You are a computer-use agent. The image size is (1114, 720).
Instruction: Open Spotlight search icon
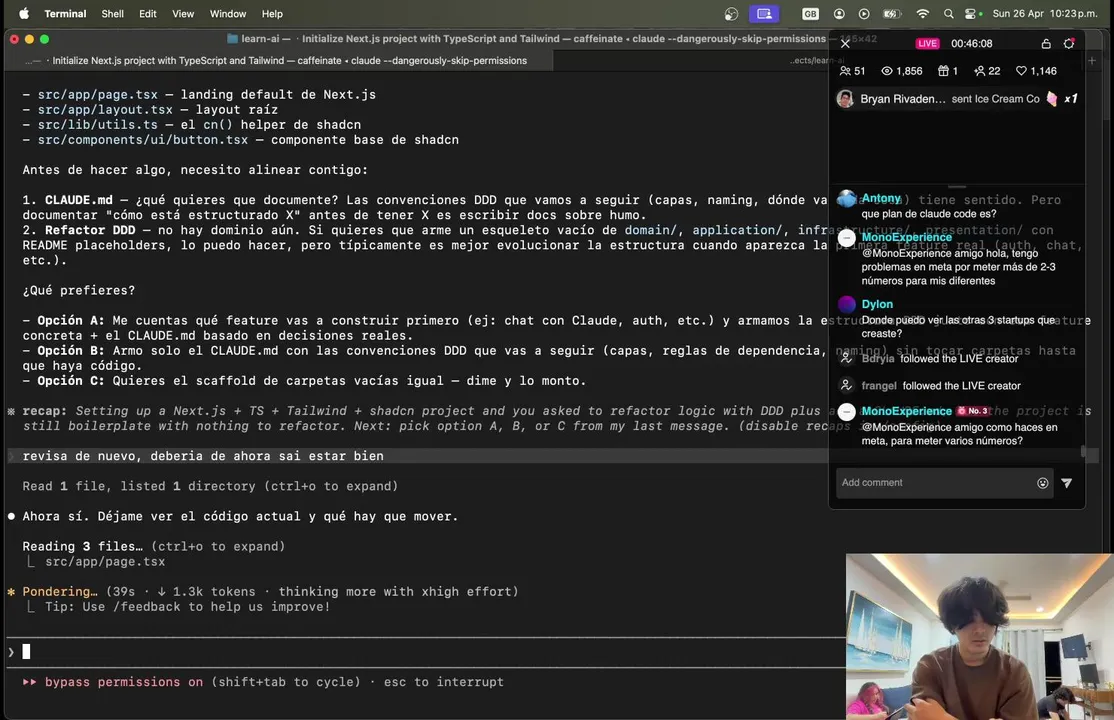(x=948, y=14)
